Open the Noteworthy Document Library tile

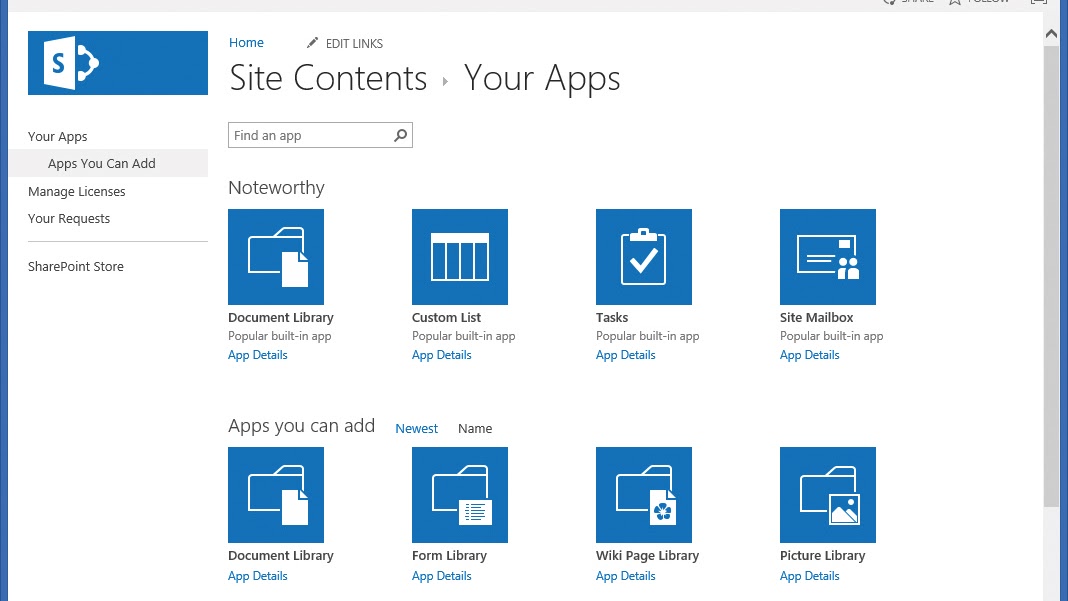pyautogui.click(x=276, y=257)
